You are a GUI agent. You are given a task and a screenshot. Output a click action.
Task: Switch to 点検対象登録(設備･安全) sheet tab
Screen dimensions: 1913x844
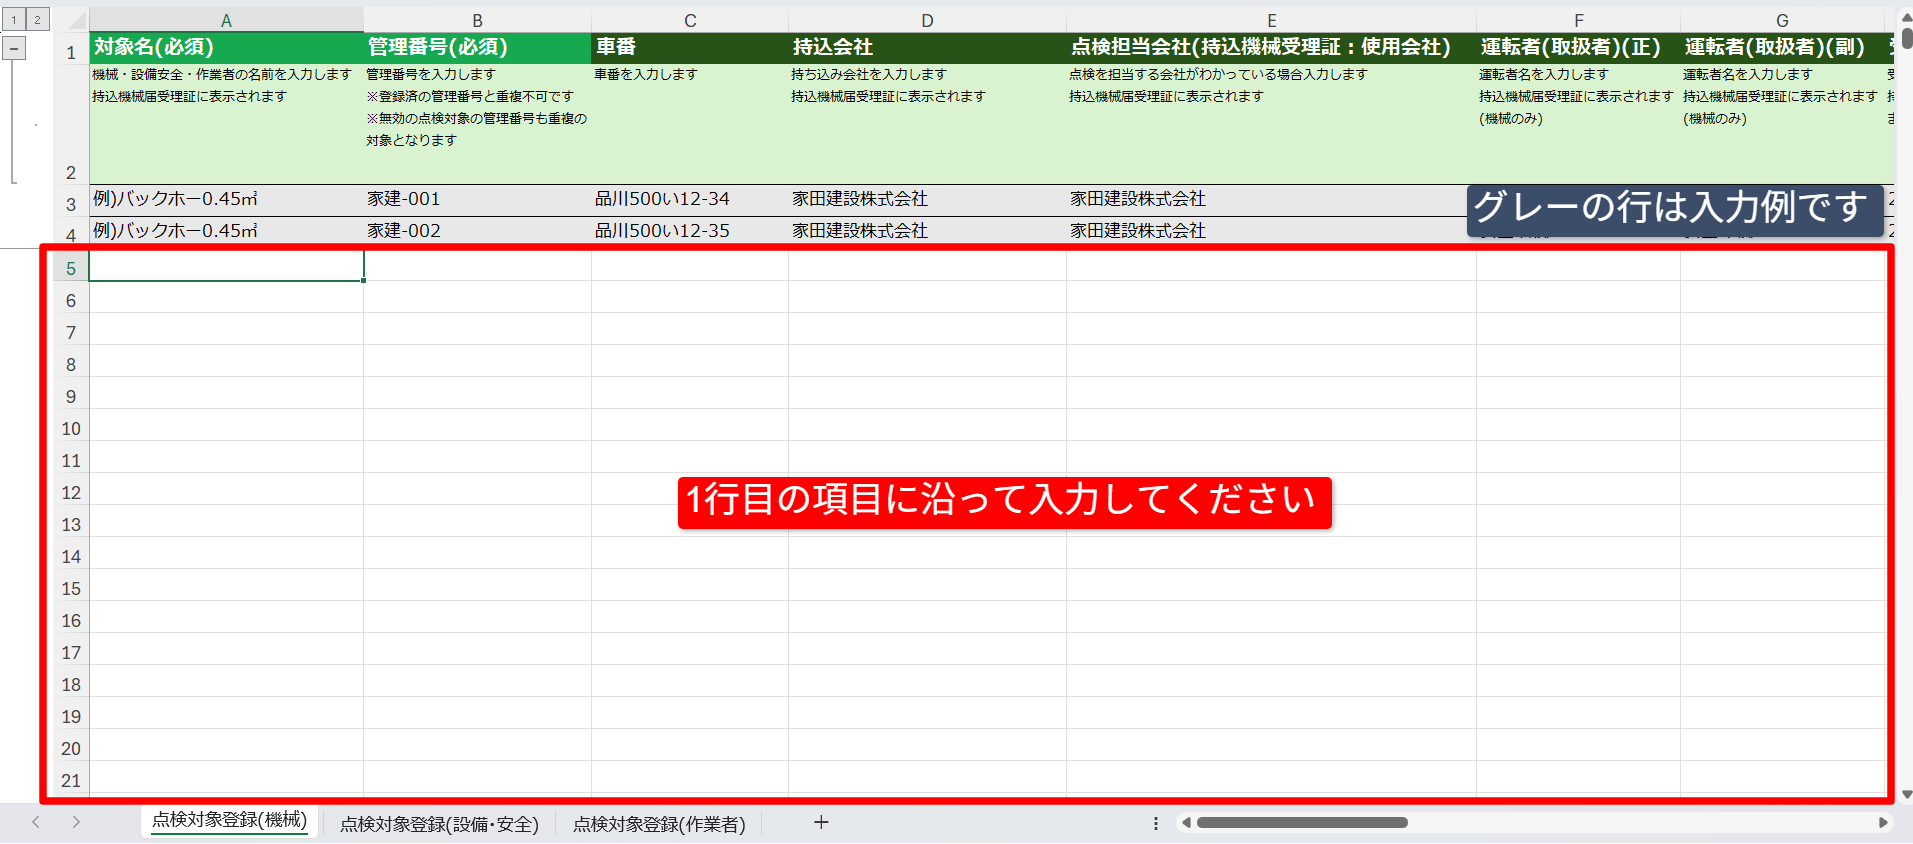(x=439, y=824)
